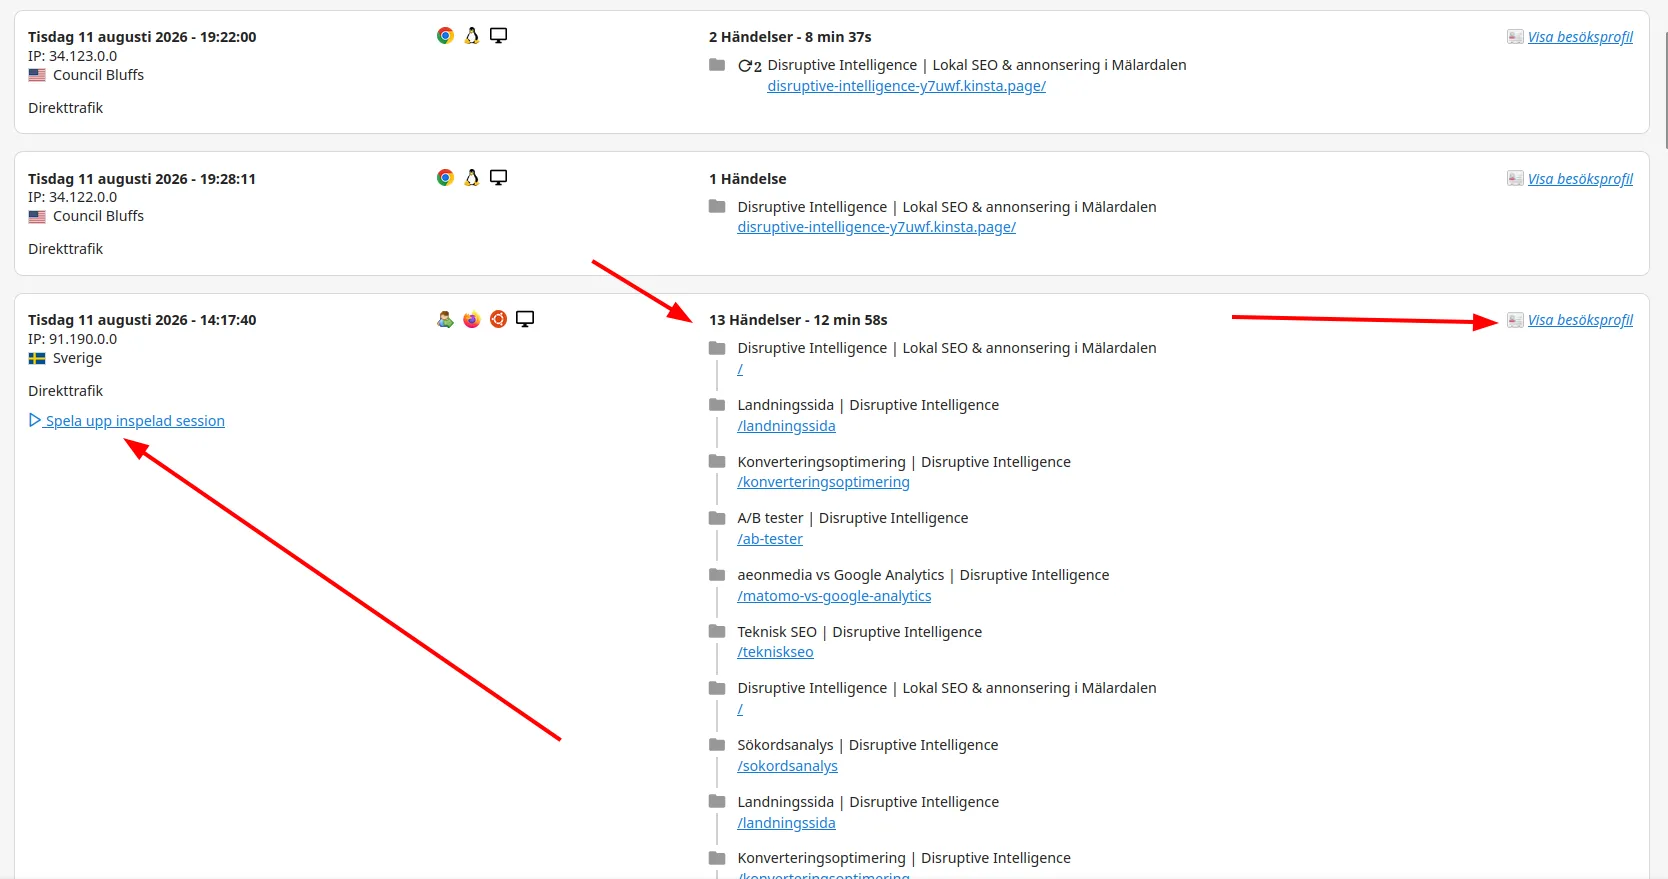Click the folder icon beside Sökordsanalys
Viewport: 1668px width, 879px height.
(717, 745)
